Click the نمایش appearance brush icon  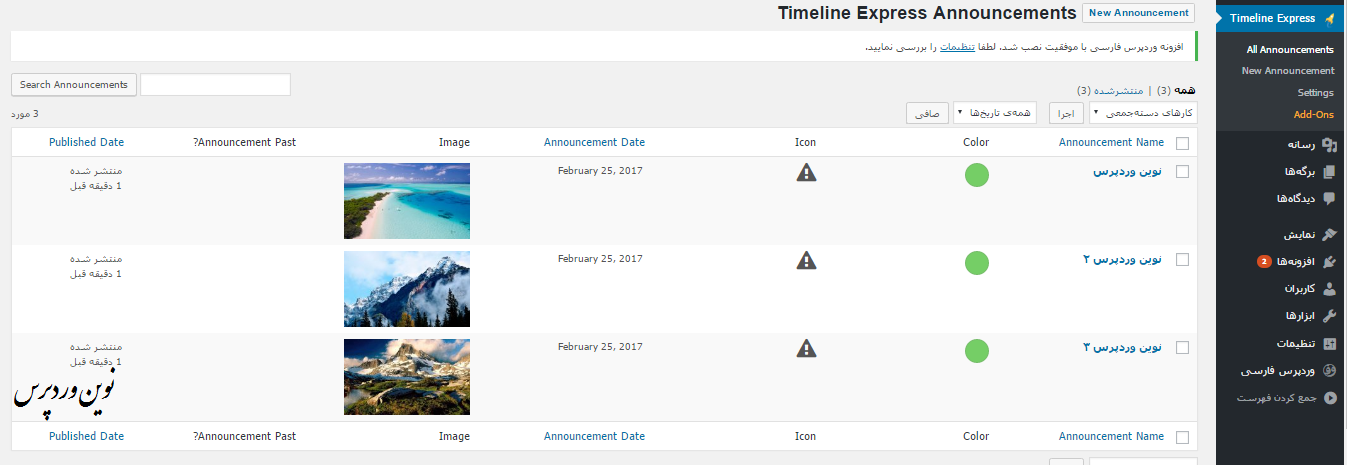[x=1329, y=235]
